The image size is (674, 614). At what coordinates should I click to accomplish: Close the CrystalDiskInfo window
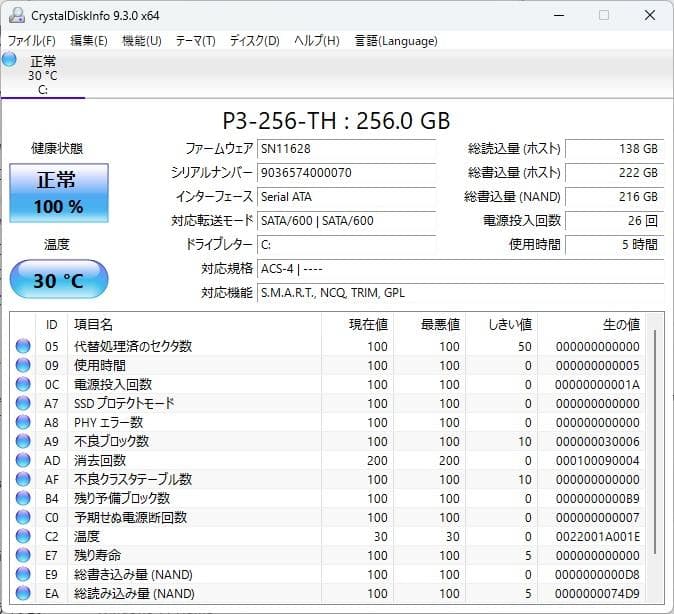tap(649, 15)
